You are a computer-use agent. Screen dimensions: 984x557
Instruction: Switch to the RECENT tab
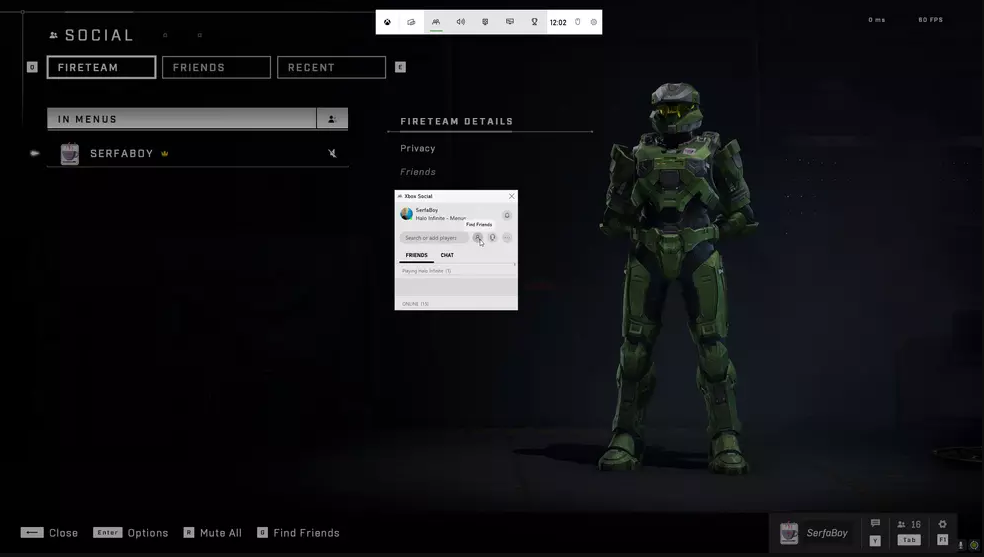[x=331, y=67]
